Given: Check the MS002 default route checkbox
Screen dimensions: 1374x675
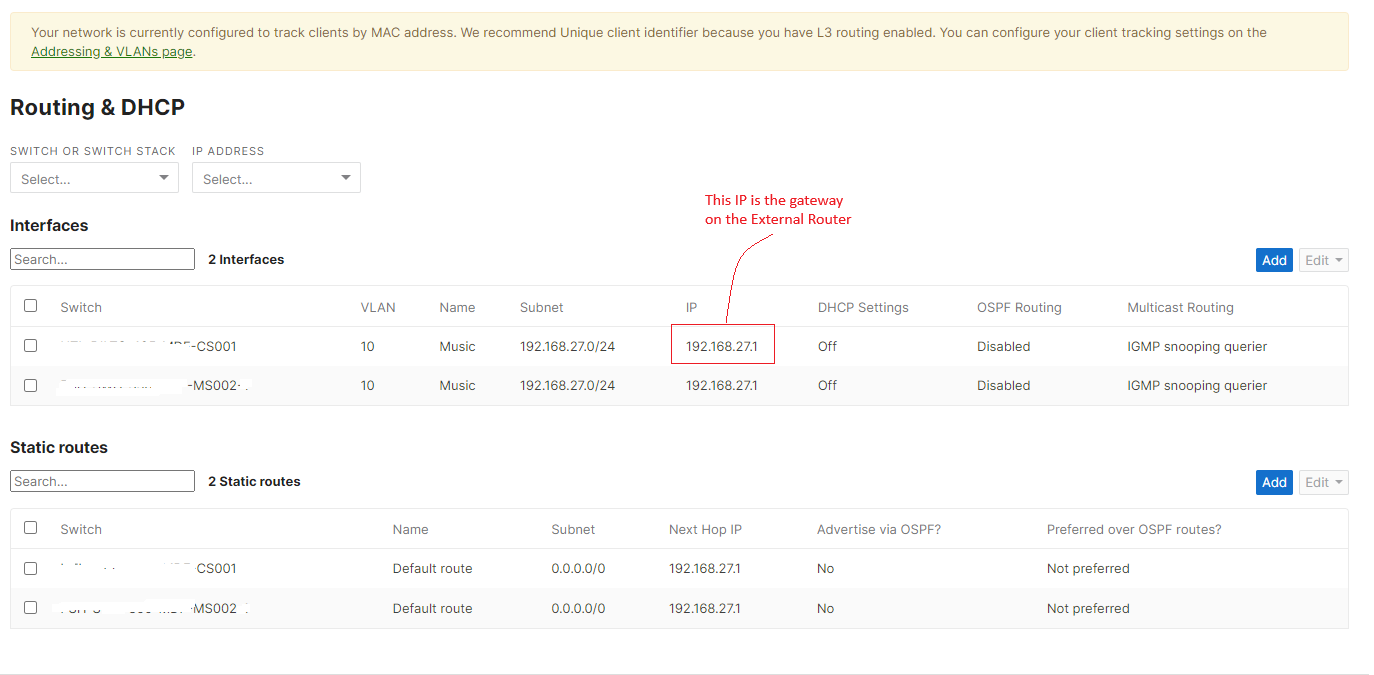Looking at the screenshot, I should click(x=30, y=607).
